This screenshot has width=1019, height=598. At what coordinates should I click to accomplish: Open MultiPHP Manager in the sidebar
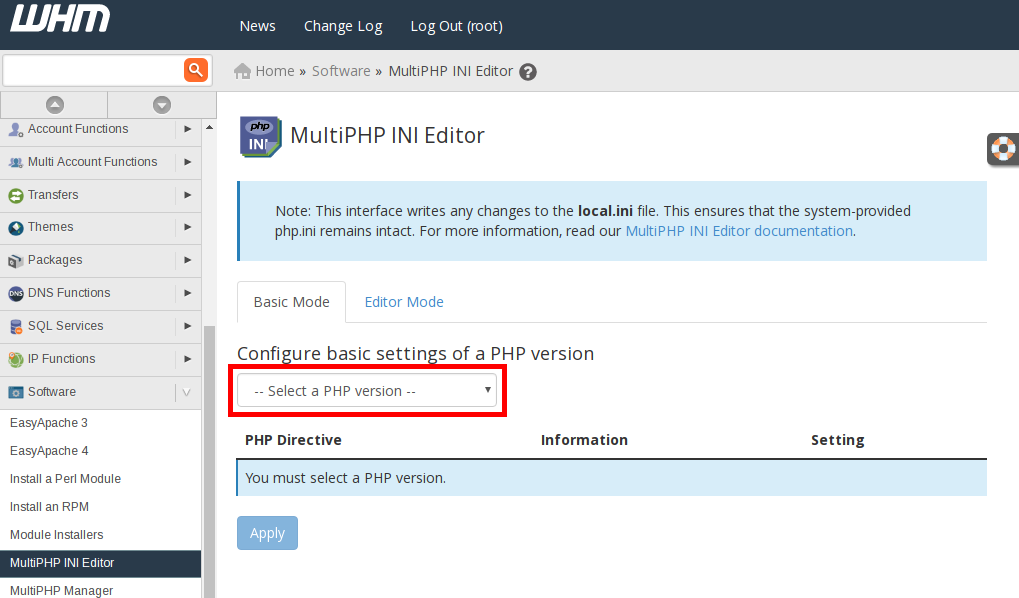(62, 590)
